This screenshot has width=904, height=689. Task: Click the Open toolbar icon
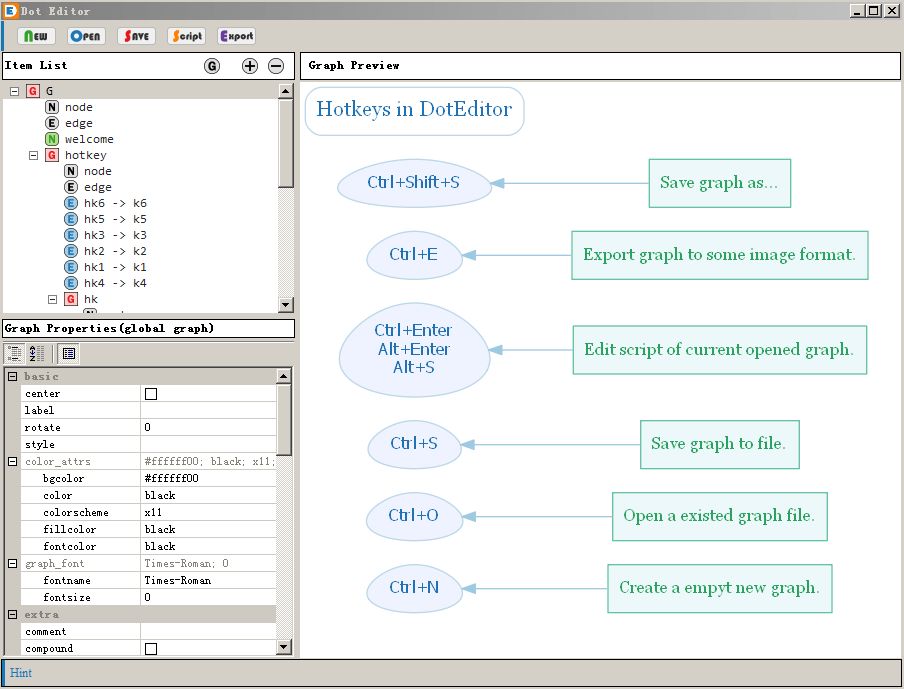85,35
